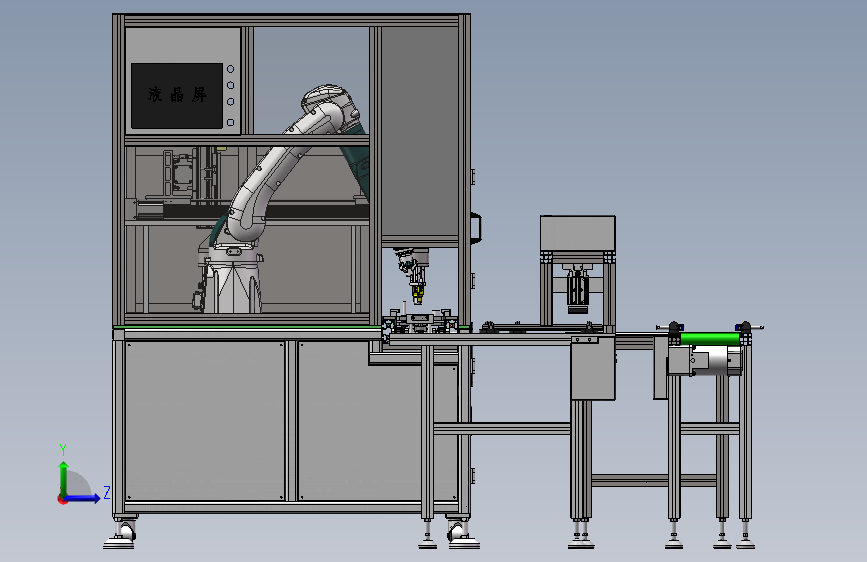Select the black 液晶屏 LCD screen panel
Screen dimensions: 867x562
pyautogui.click(x=177, y=96)
